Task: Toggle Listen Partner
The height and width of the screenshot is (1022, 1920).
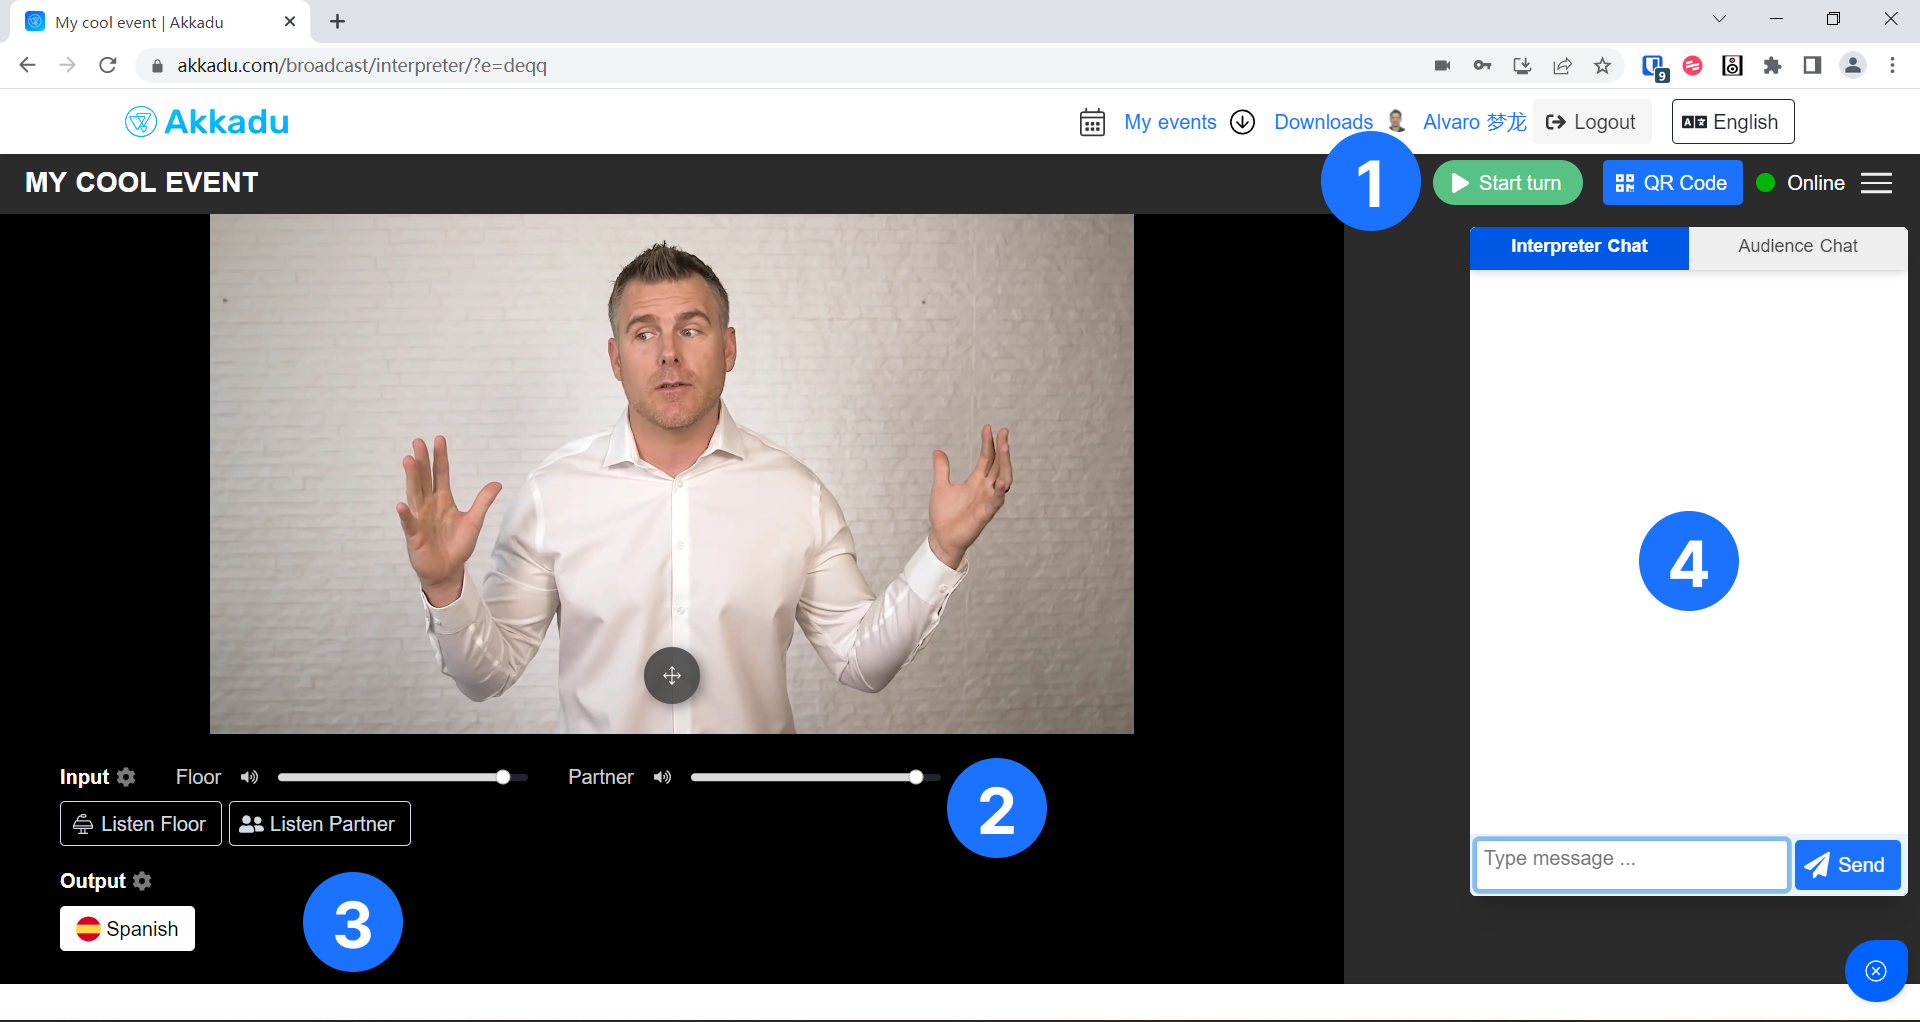Action: pos(320,824)
